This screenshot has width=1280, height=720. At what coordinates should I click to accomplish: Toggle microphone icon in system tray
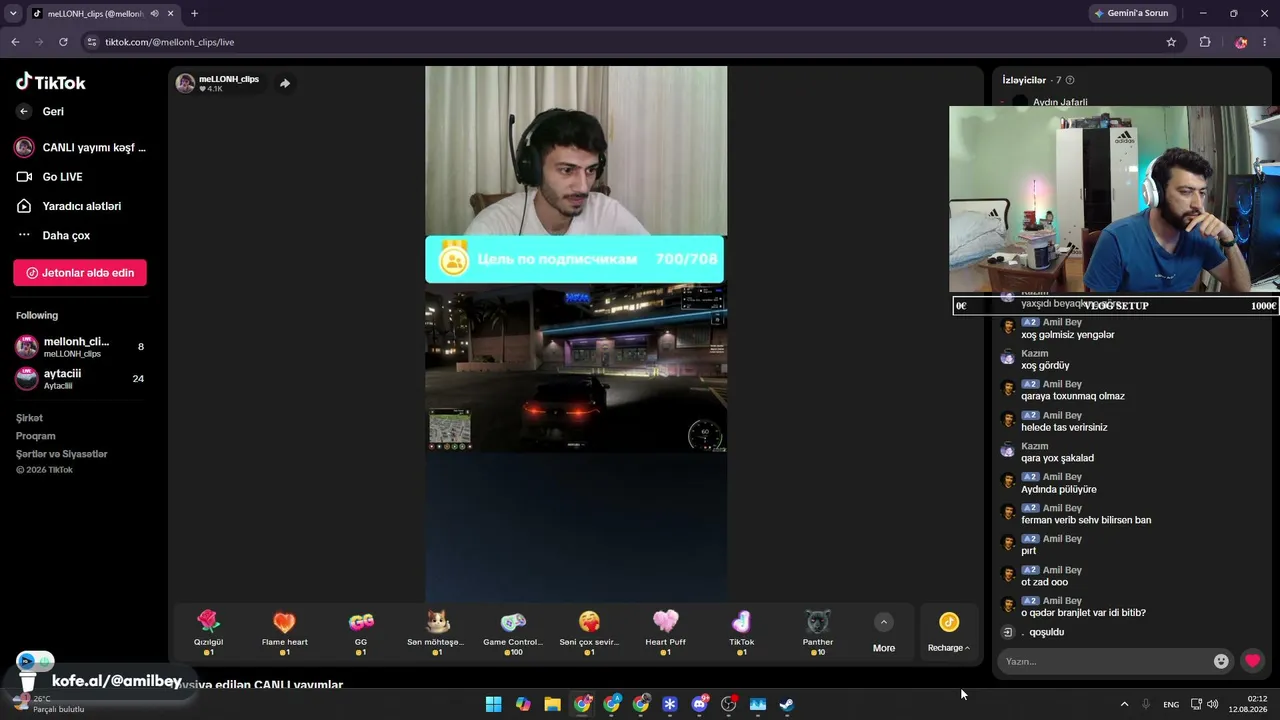[1146, 704]
